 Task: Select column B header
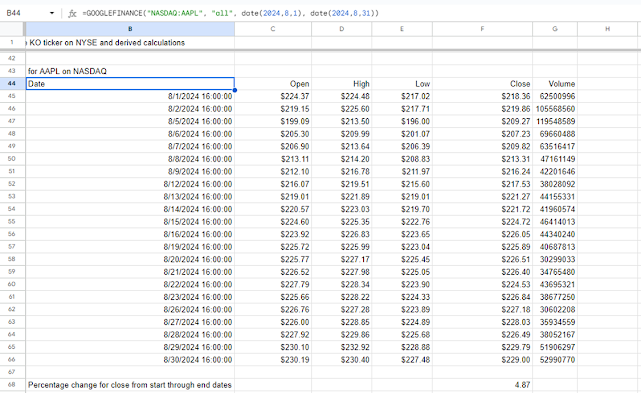pos(130,29)
